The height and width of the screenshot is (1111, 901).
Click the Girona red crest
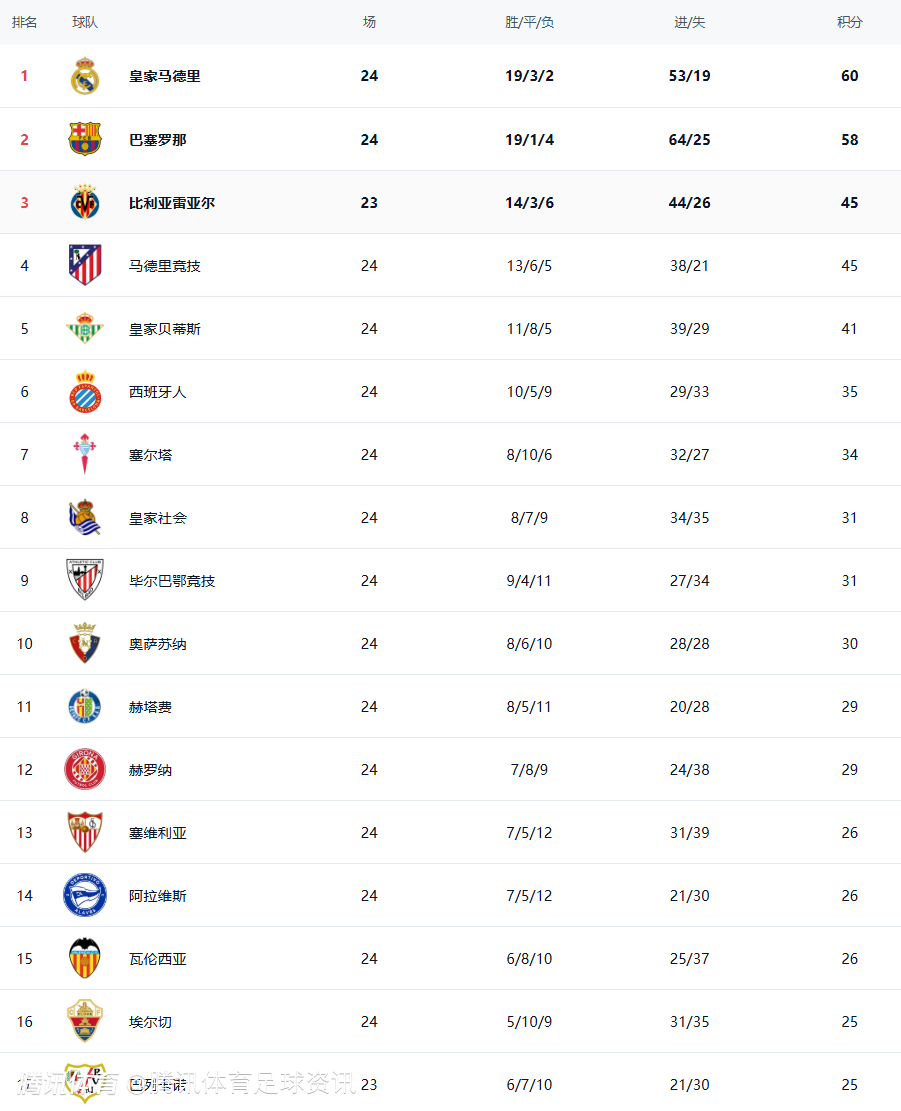click(85, 769)
